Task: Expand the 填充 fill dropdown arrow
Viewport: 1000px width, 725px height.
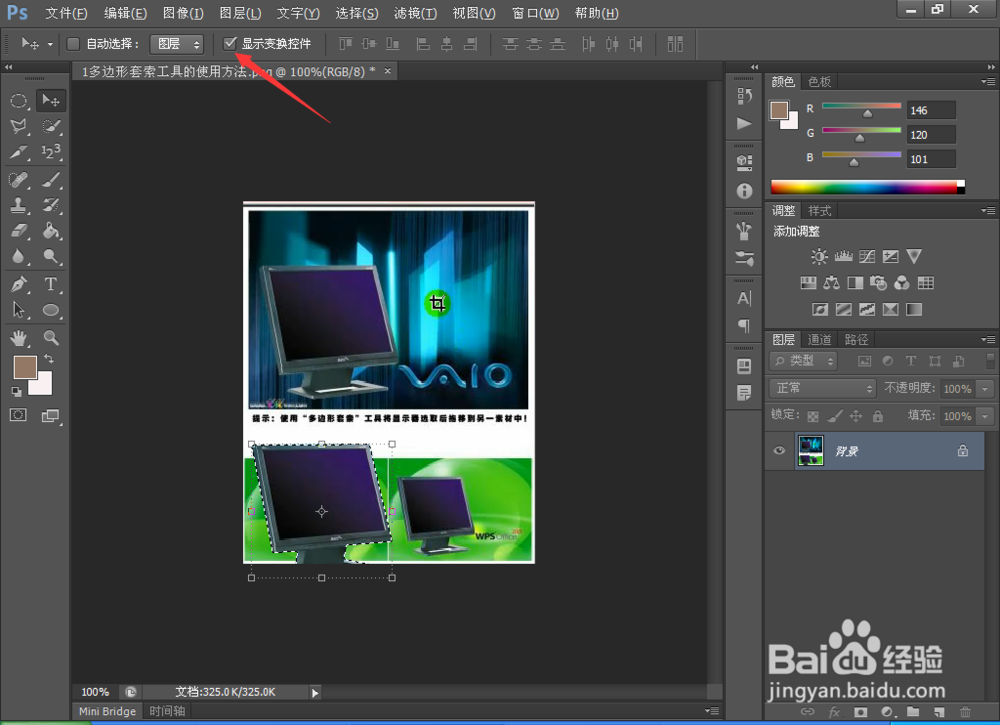Action: point(985,416)
